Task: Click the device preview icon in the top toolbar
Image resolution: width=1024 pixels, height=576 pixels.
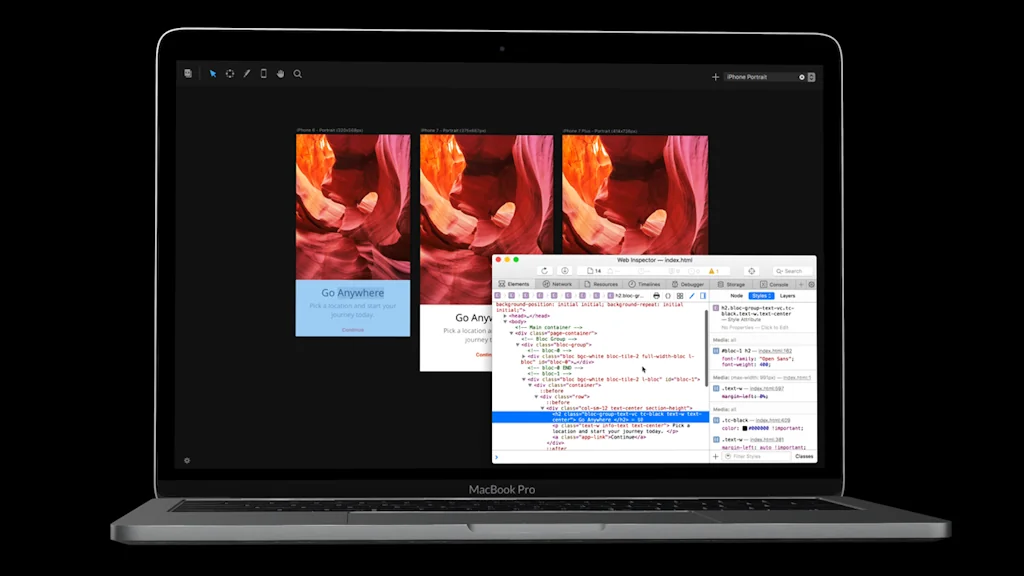Action: pyautogui.click(x=263, y=73)
